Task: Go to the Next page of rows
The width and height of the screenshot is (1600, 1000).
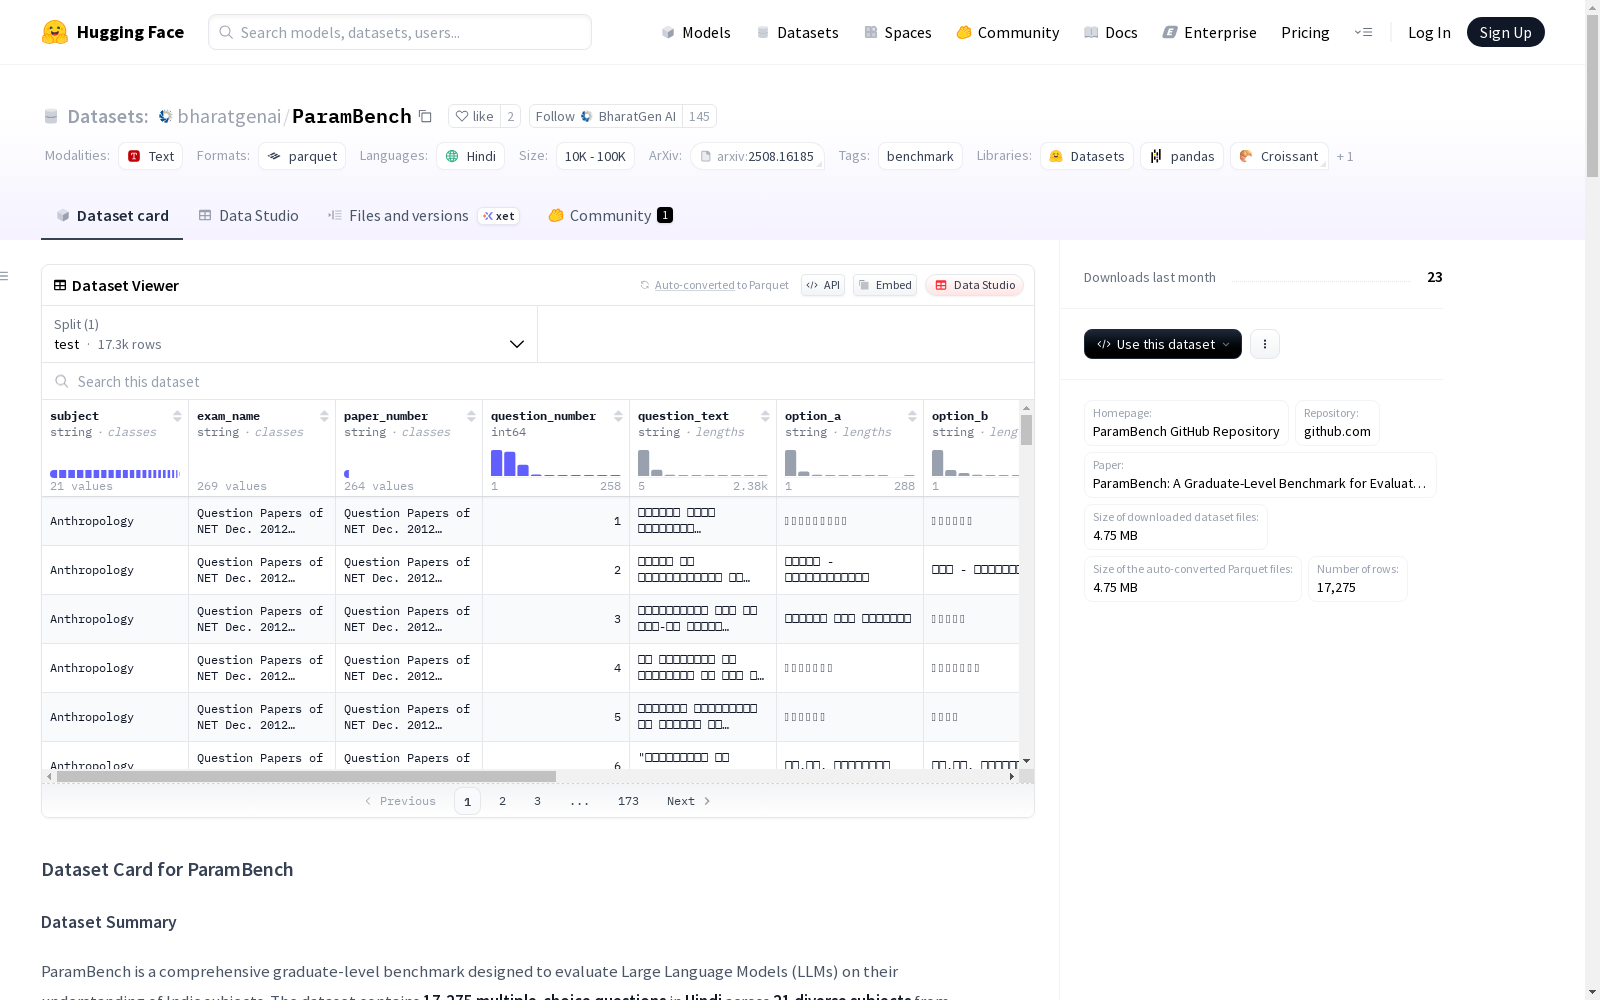Action: [689, 801]
